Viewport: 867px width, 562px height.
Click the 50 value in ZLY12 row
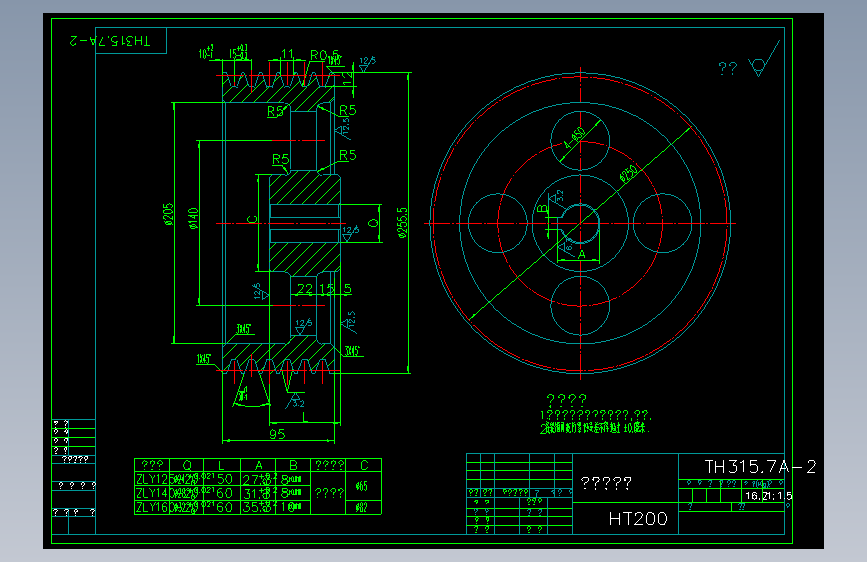224,479
